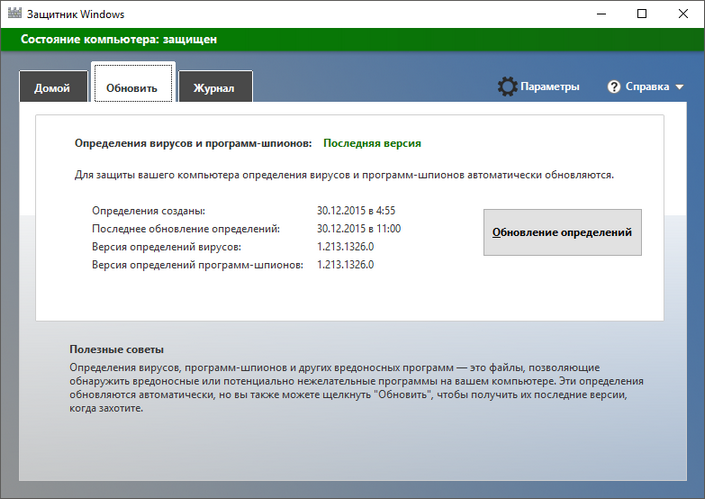Image resolution: width=705 pixels, height=499 pixels.
Task: Click the Defender castle icon in title bar
Action: (x=14, y=13)
